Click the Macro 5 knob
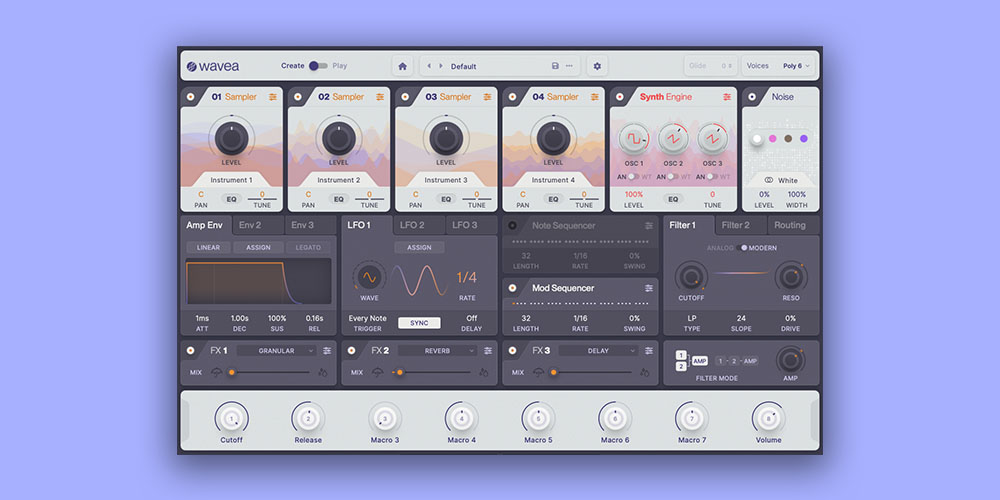Viewport: 1000px width, 500px height. pyautogui.click(x=538, y=418)
